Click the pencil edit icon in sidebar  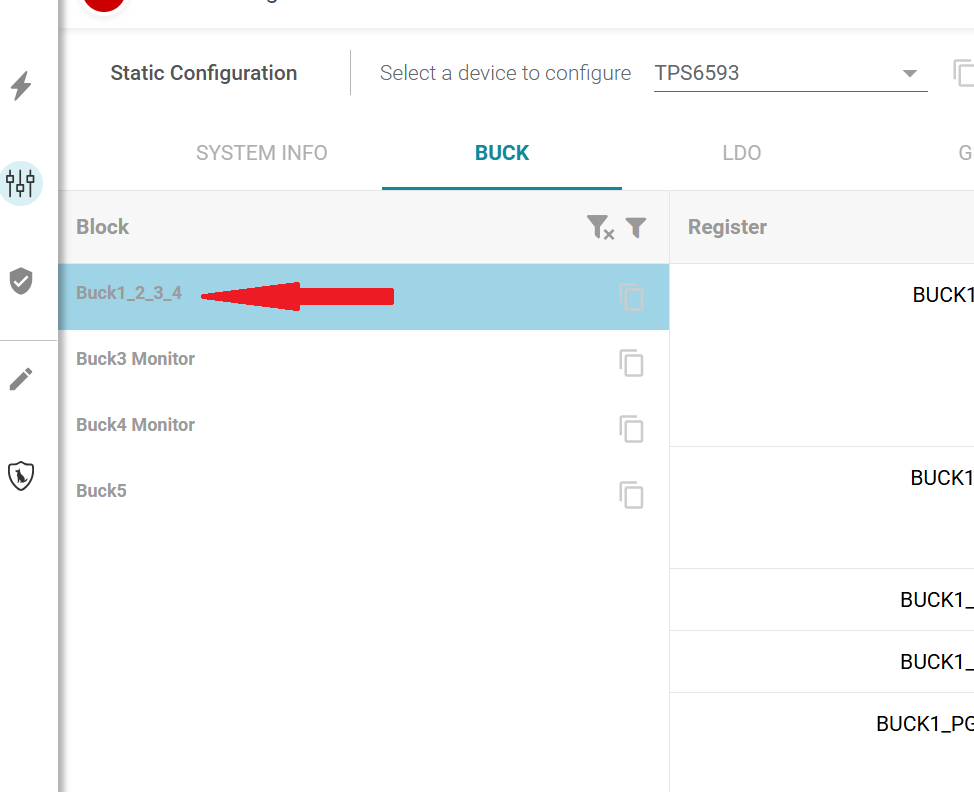(x=20, y=379)
